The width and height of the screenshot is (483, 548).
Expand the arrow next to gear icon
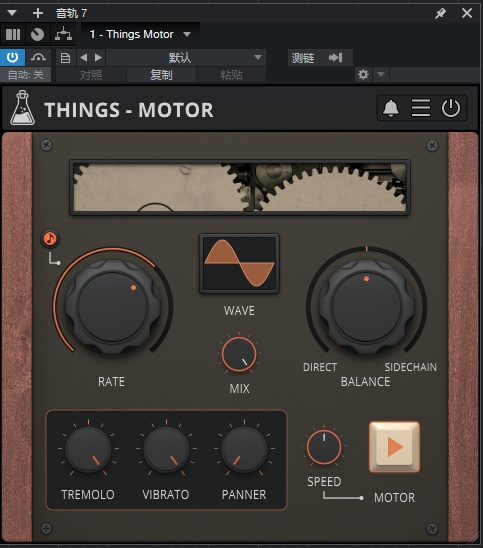(381, 74)
